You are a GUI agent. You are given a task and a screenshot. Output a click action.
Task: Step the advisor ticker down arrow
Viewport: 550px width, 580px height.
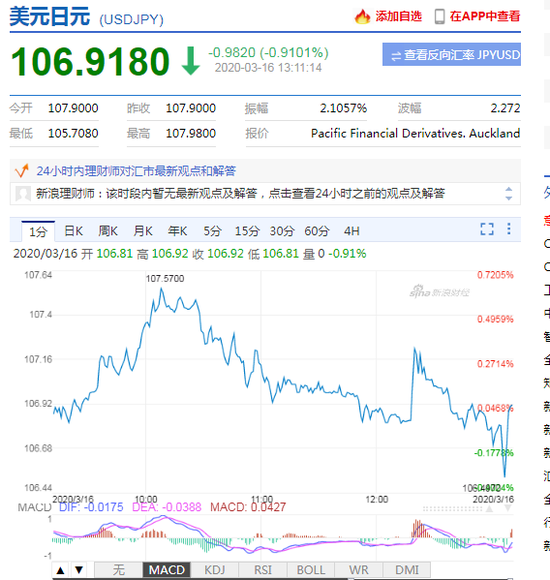(509, 198)
